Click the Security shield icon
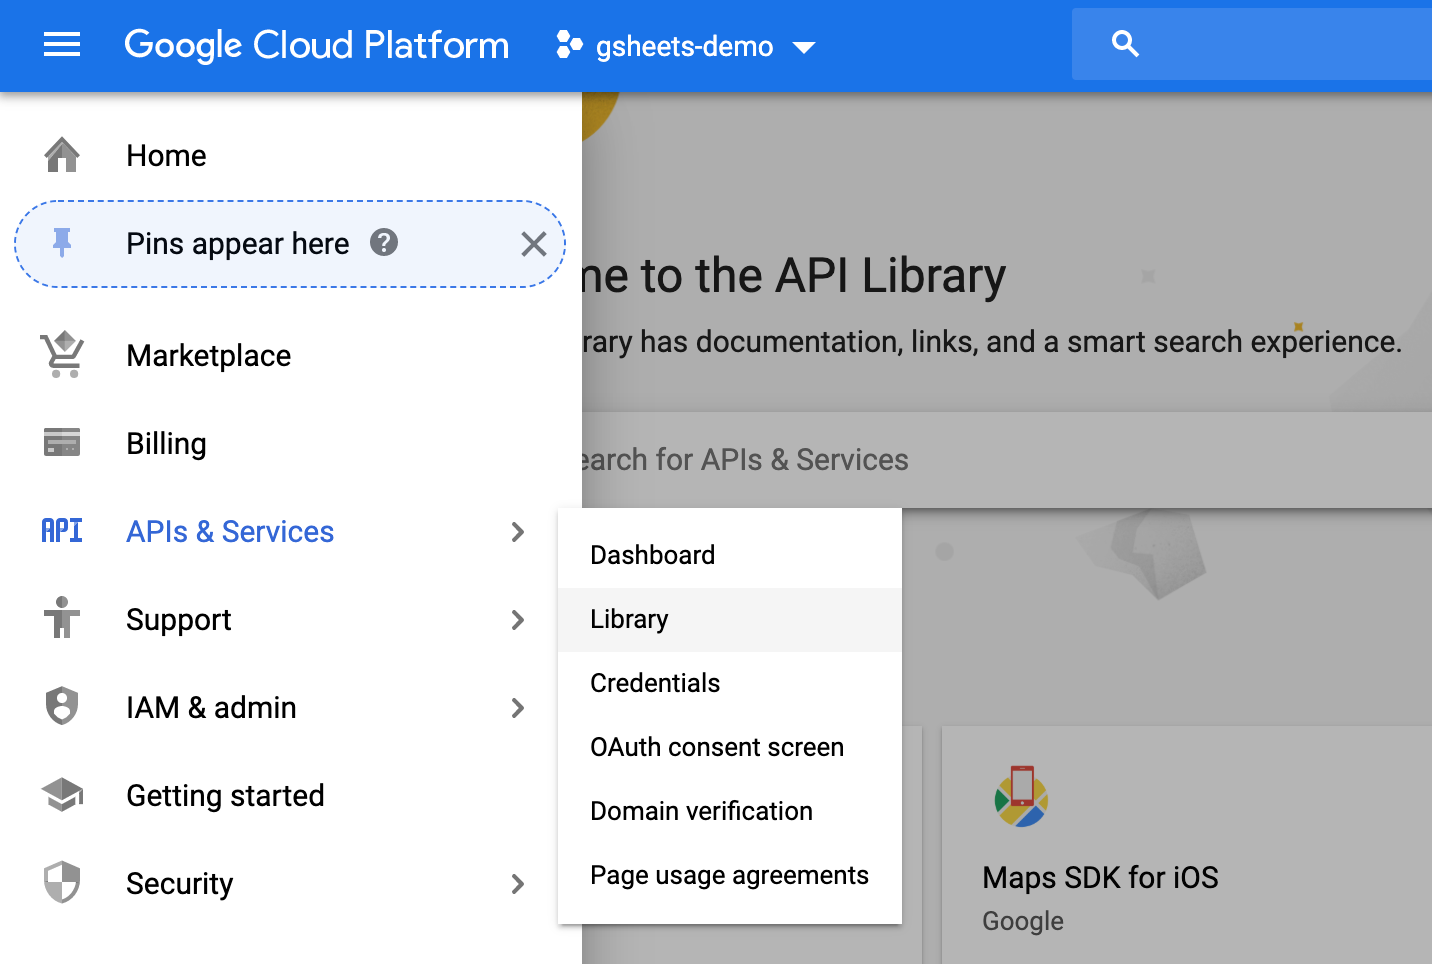Viewport: 1432px width, 964px height. [x=62, y=883]
